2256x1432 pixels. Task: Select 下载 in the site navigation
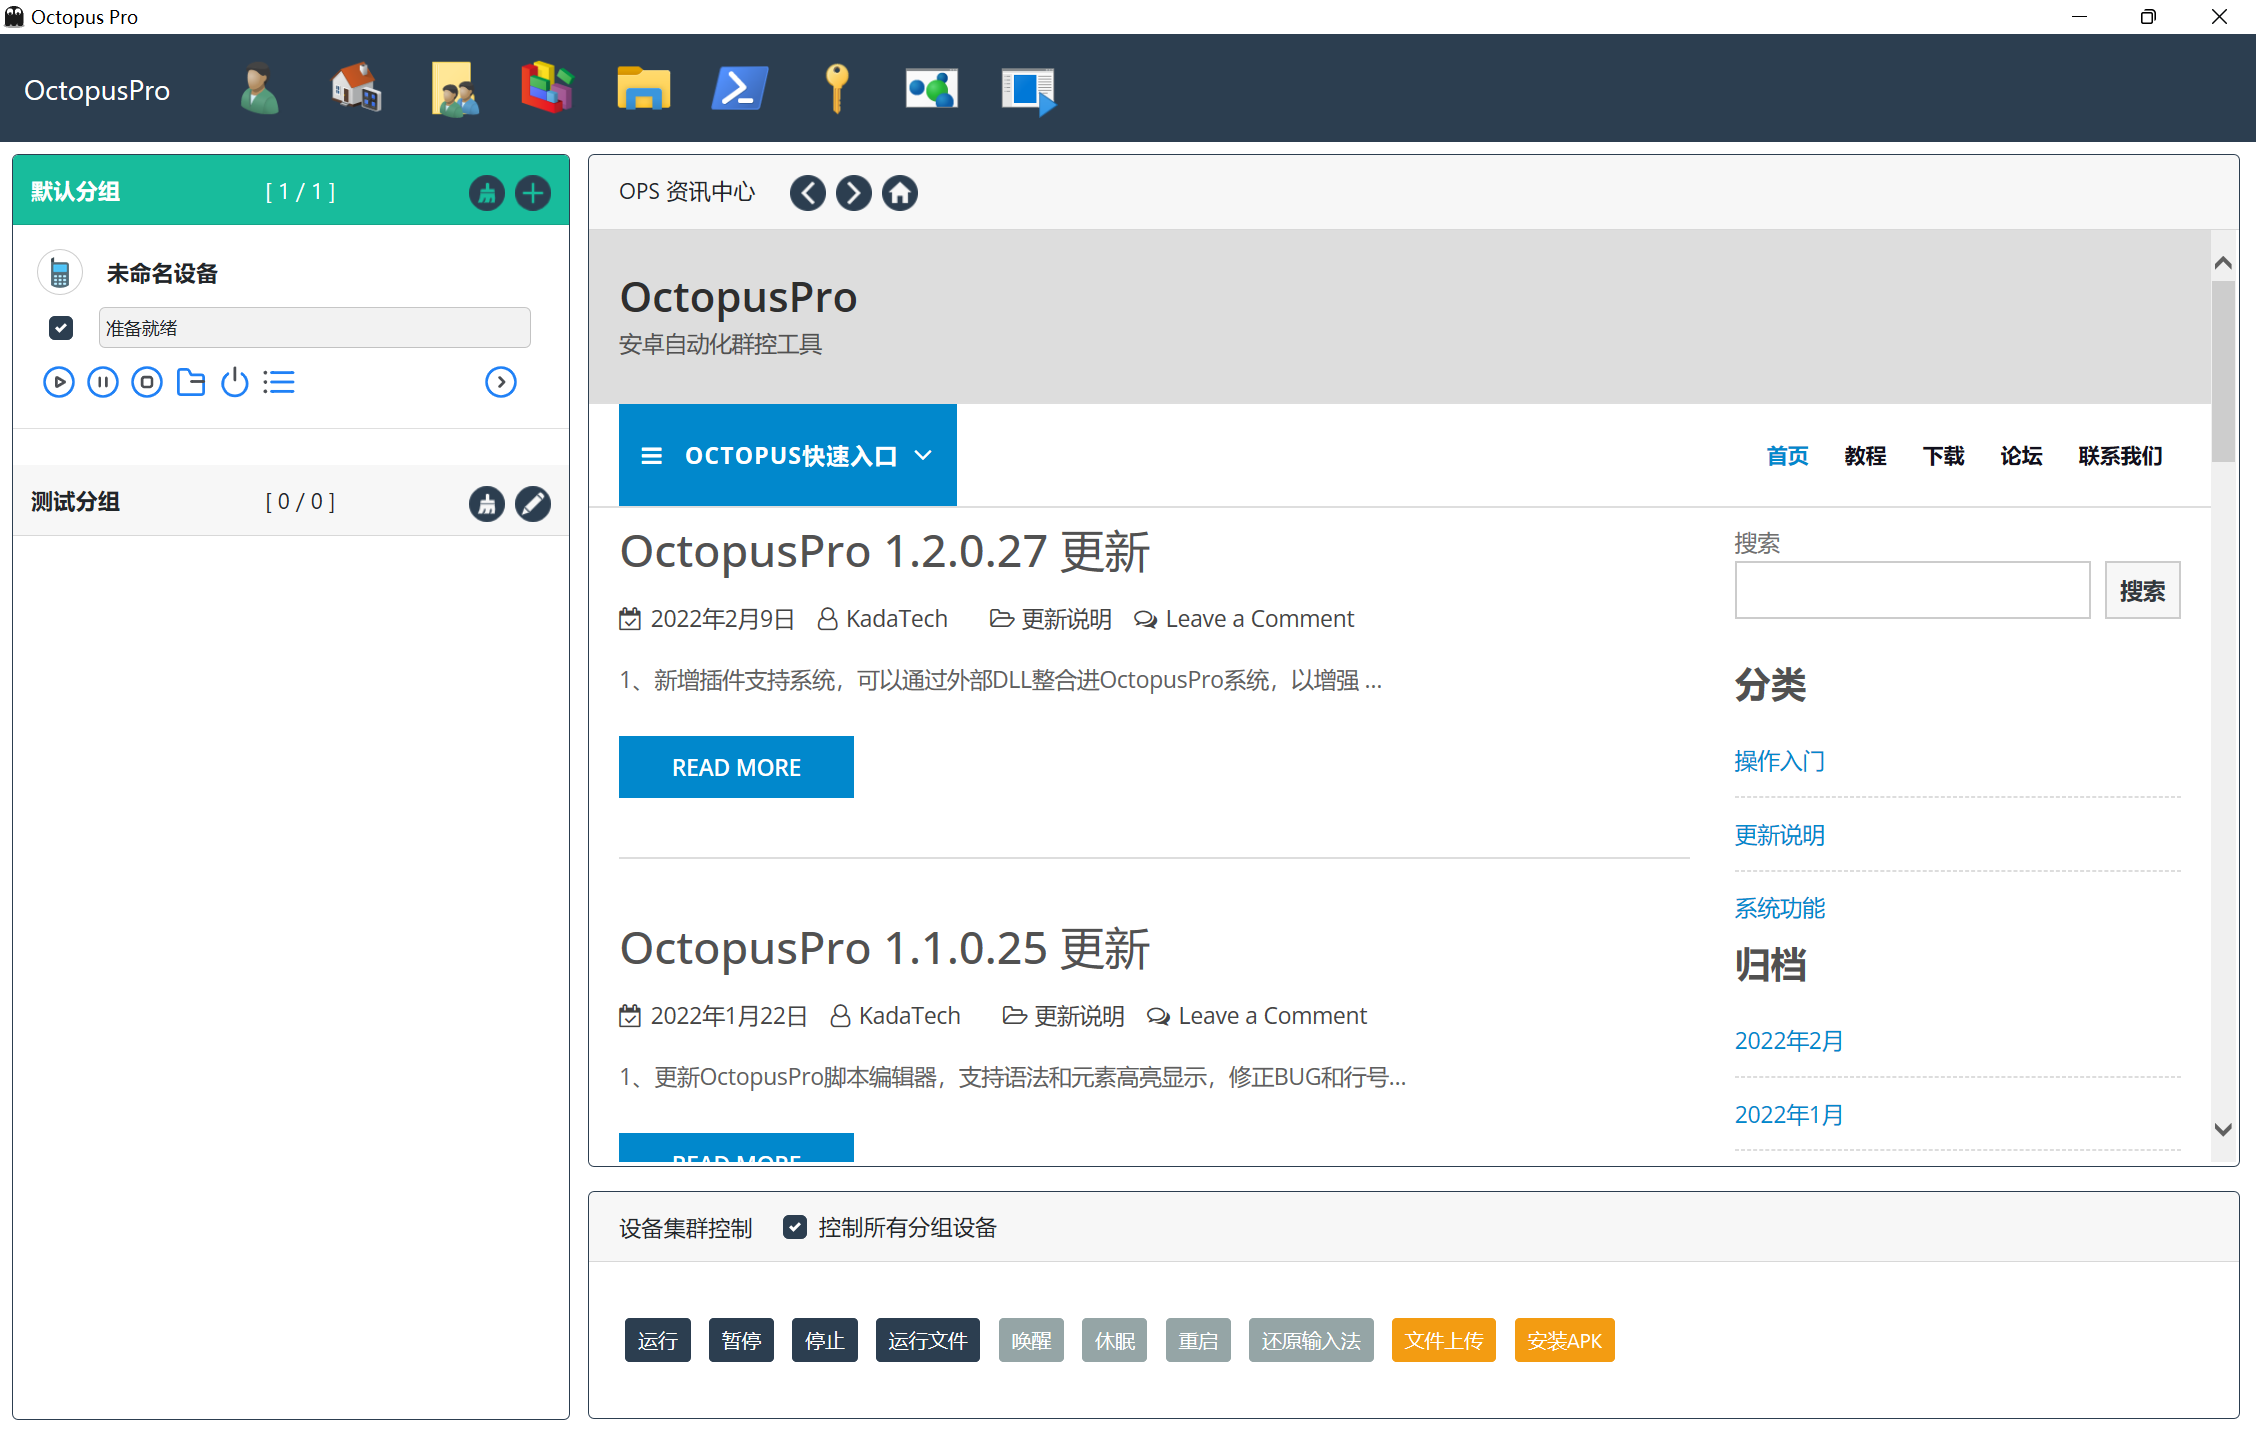click(1943, 456)
